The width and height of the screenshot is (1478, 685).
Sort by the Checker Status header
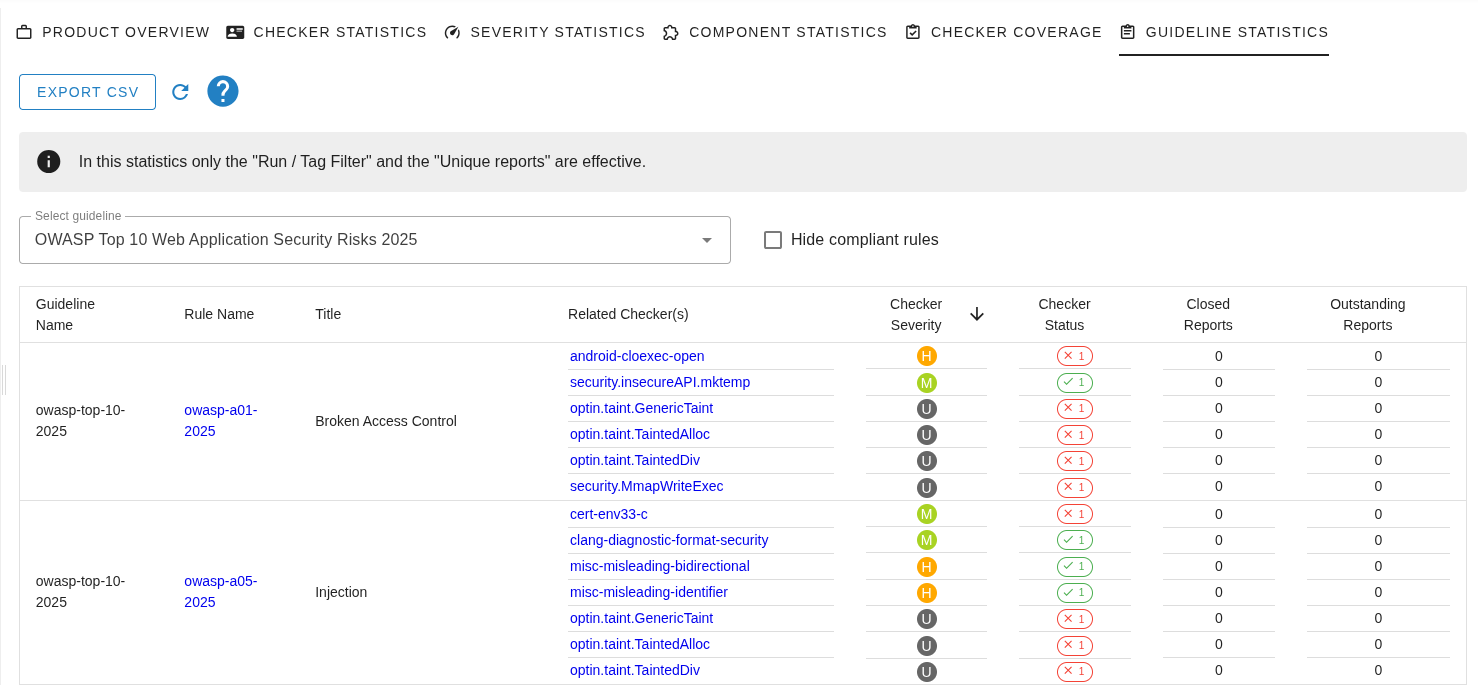pos(1064,314)
